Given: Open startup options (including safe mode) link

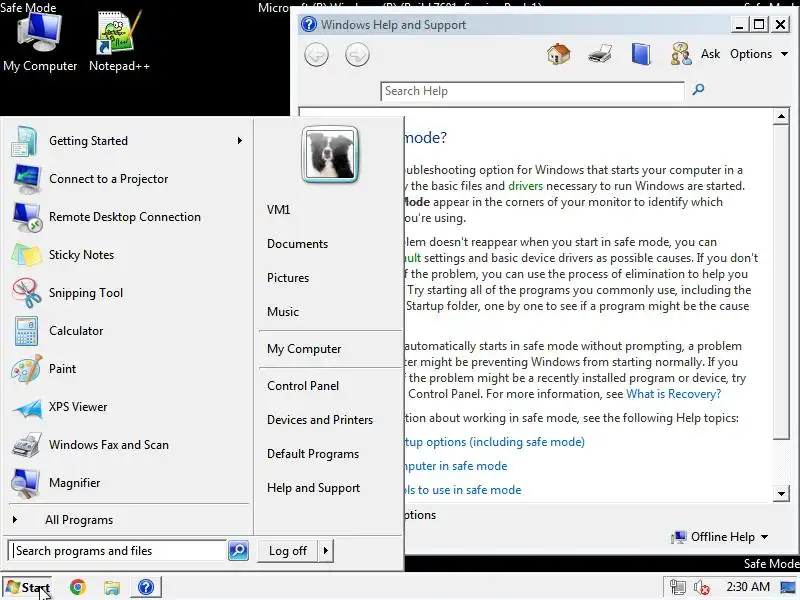Looking at the screenshot, I should point(494,442).
